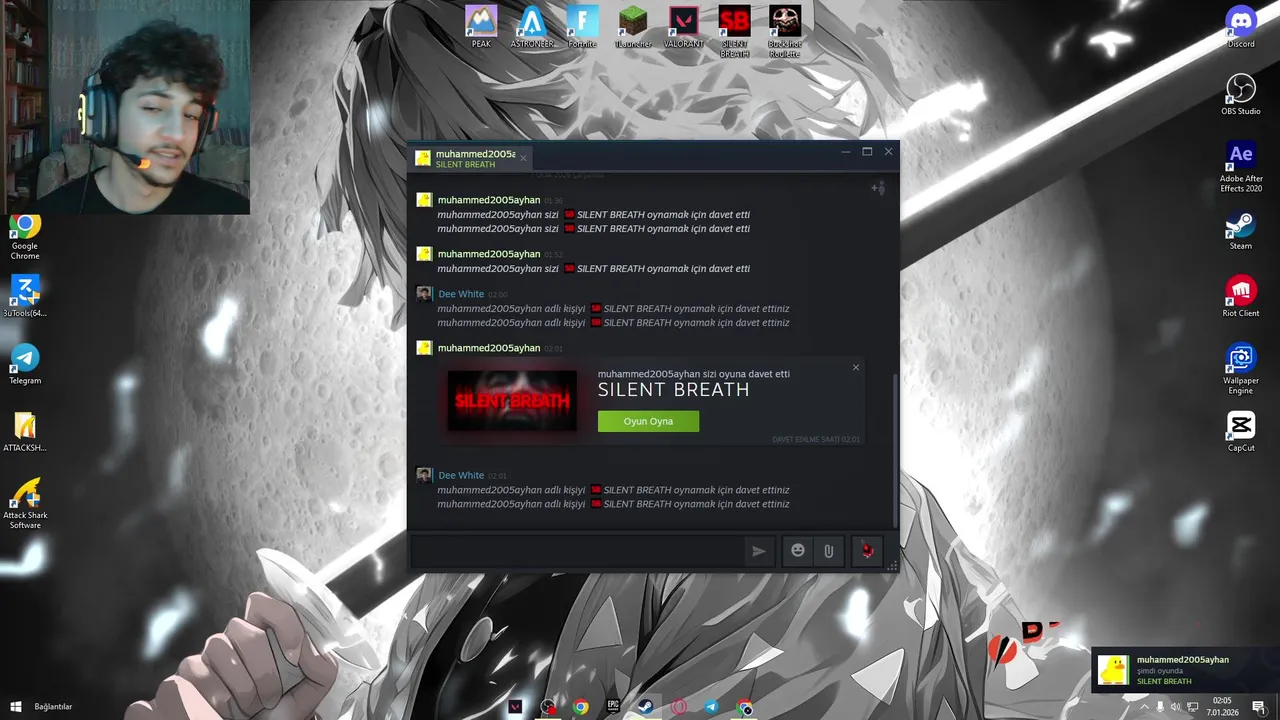1280x720 pixels.
Task: Click the chat message input field
Action: [x=576, y=551]
